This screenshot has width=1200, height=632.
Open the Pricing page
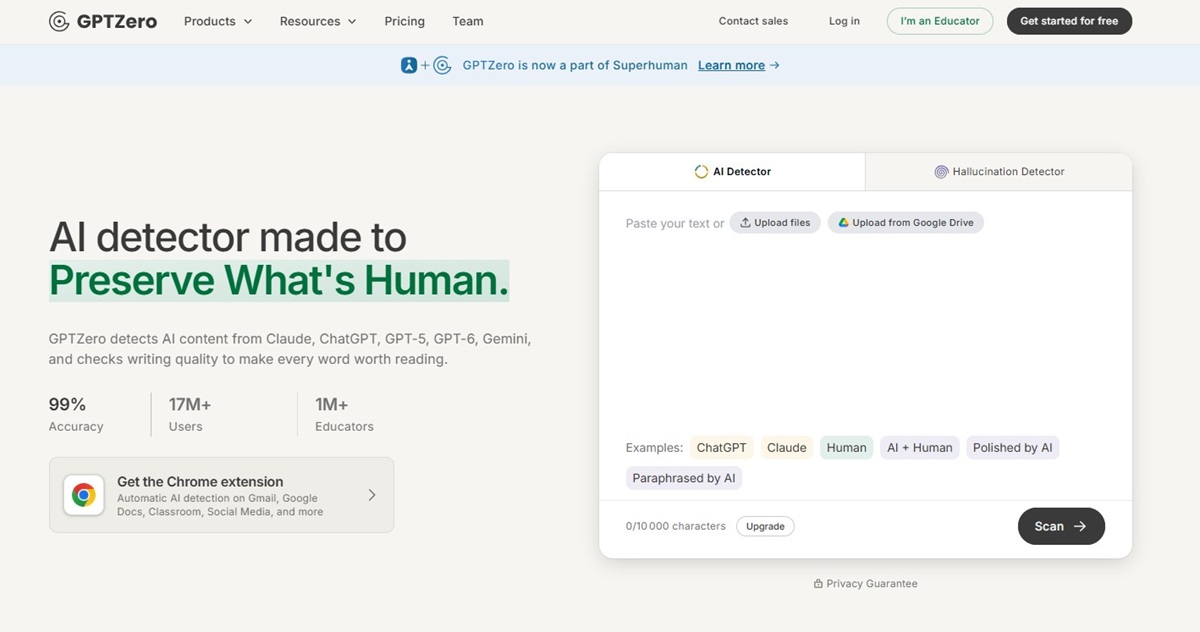pos(404,21)
